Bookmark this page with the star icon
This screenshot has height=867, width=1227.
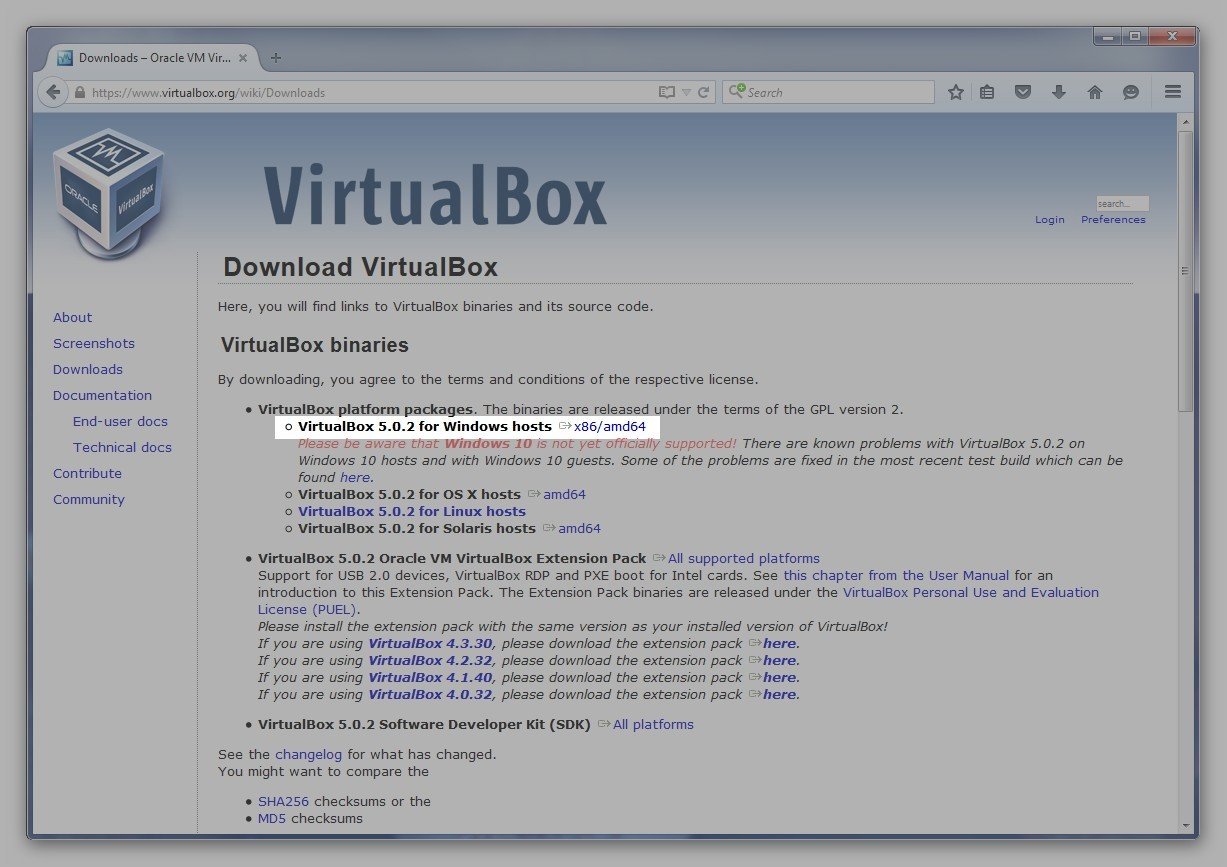pyautogui.click(x=956, y=92)
